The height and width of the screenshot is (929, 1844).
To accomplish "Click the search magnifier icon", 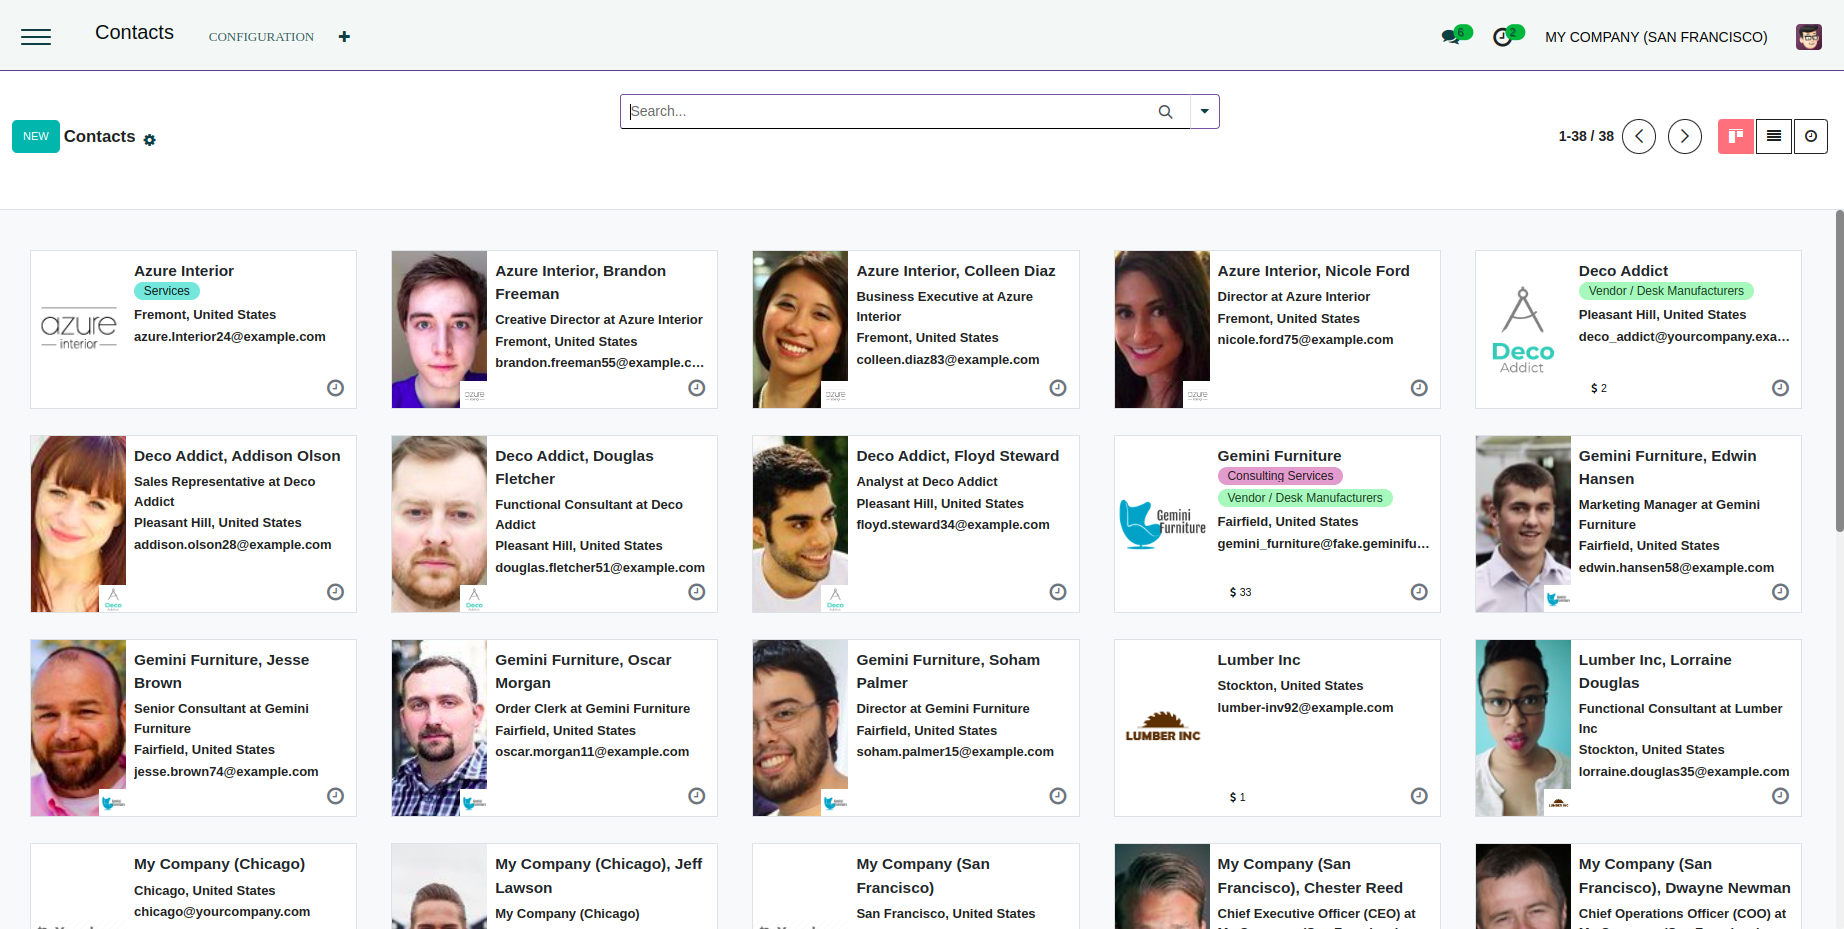I will 1165,112.
